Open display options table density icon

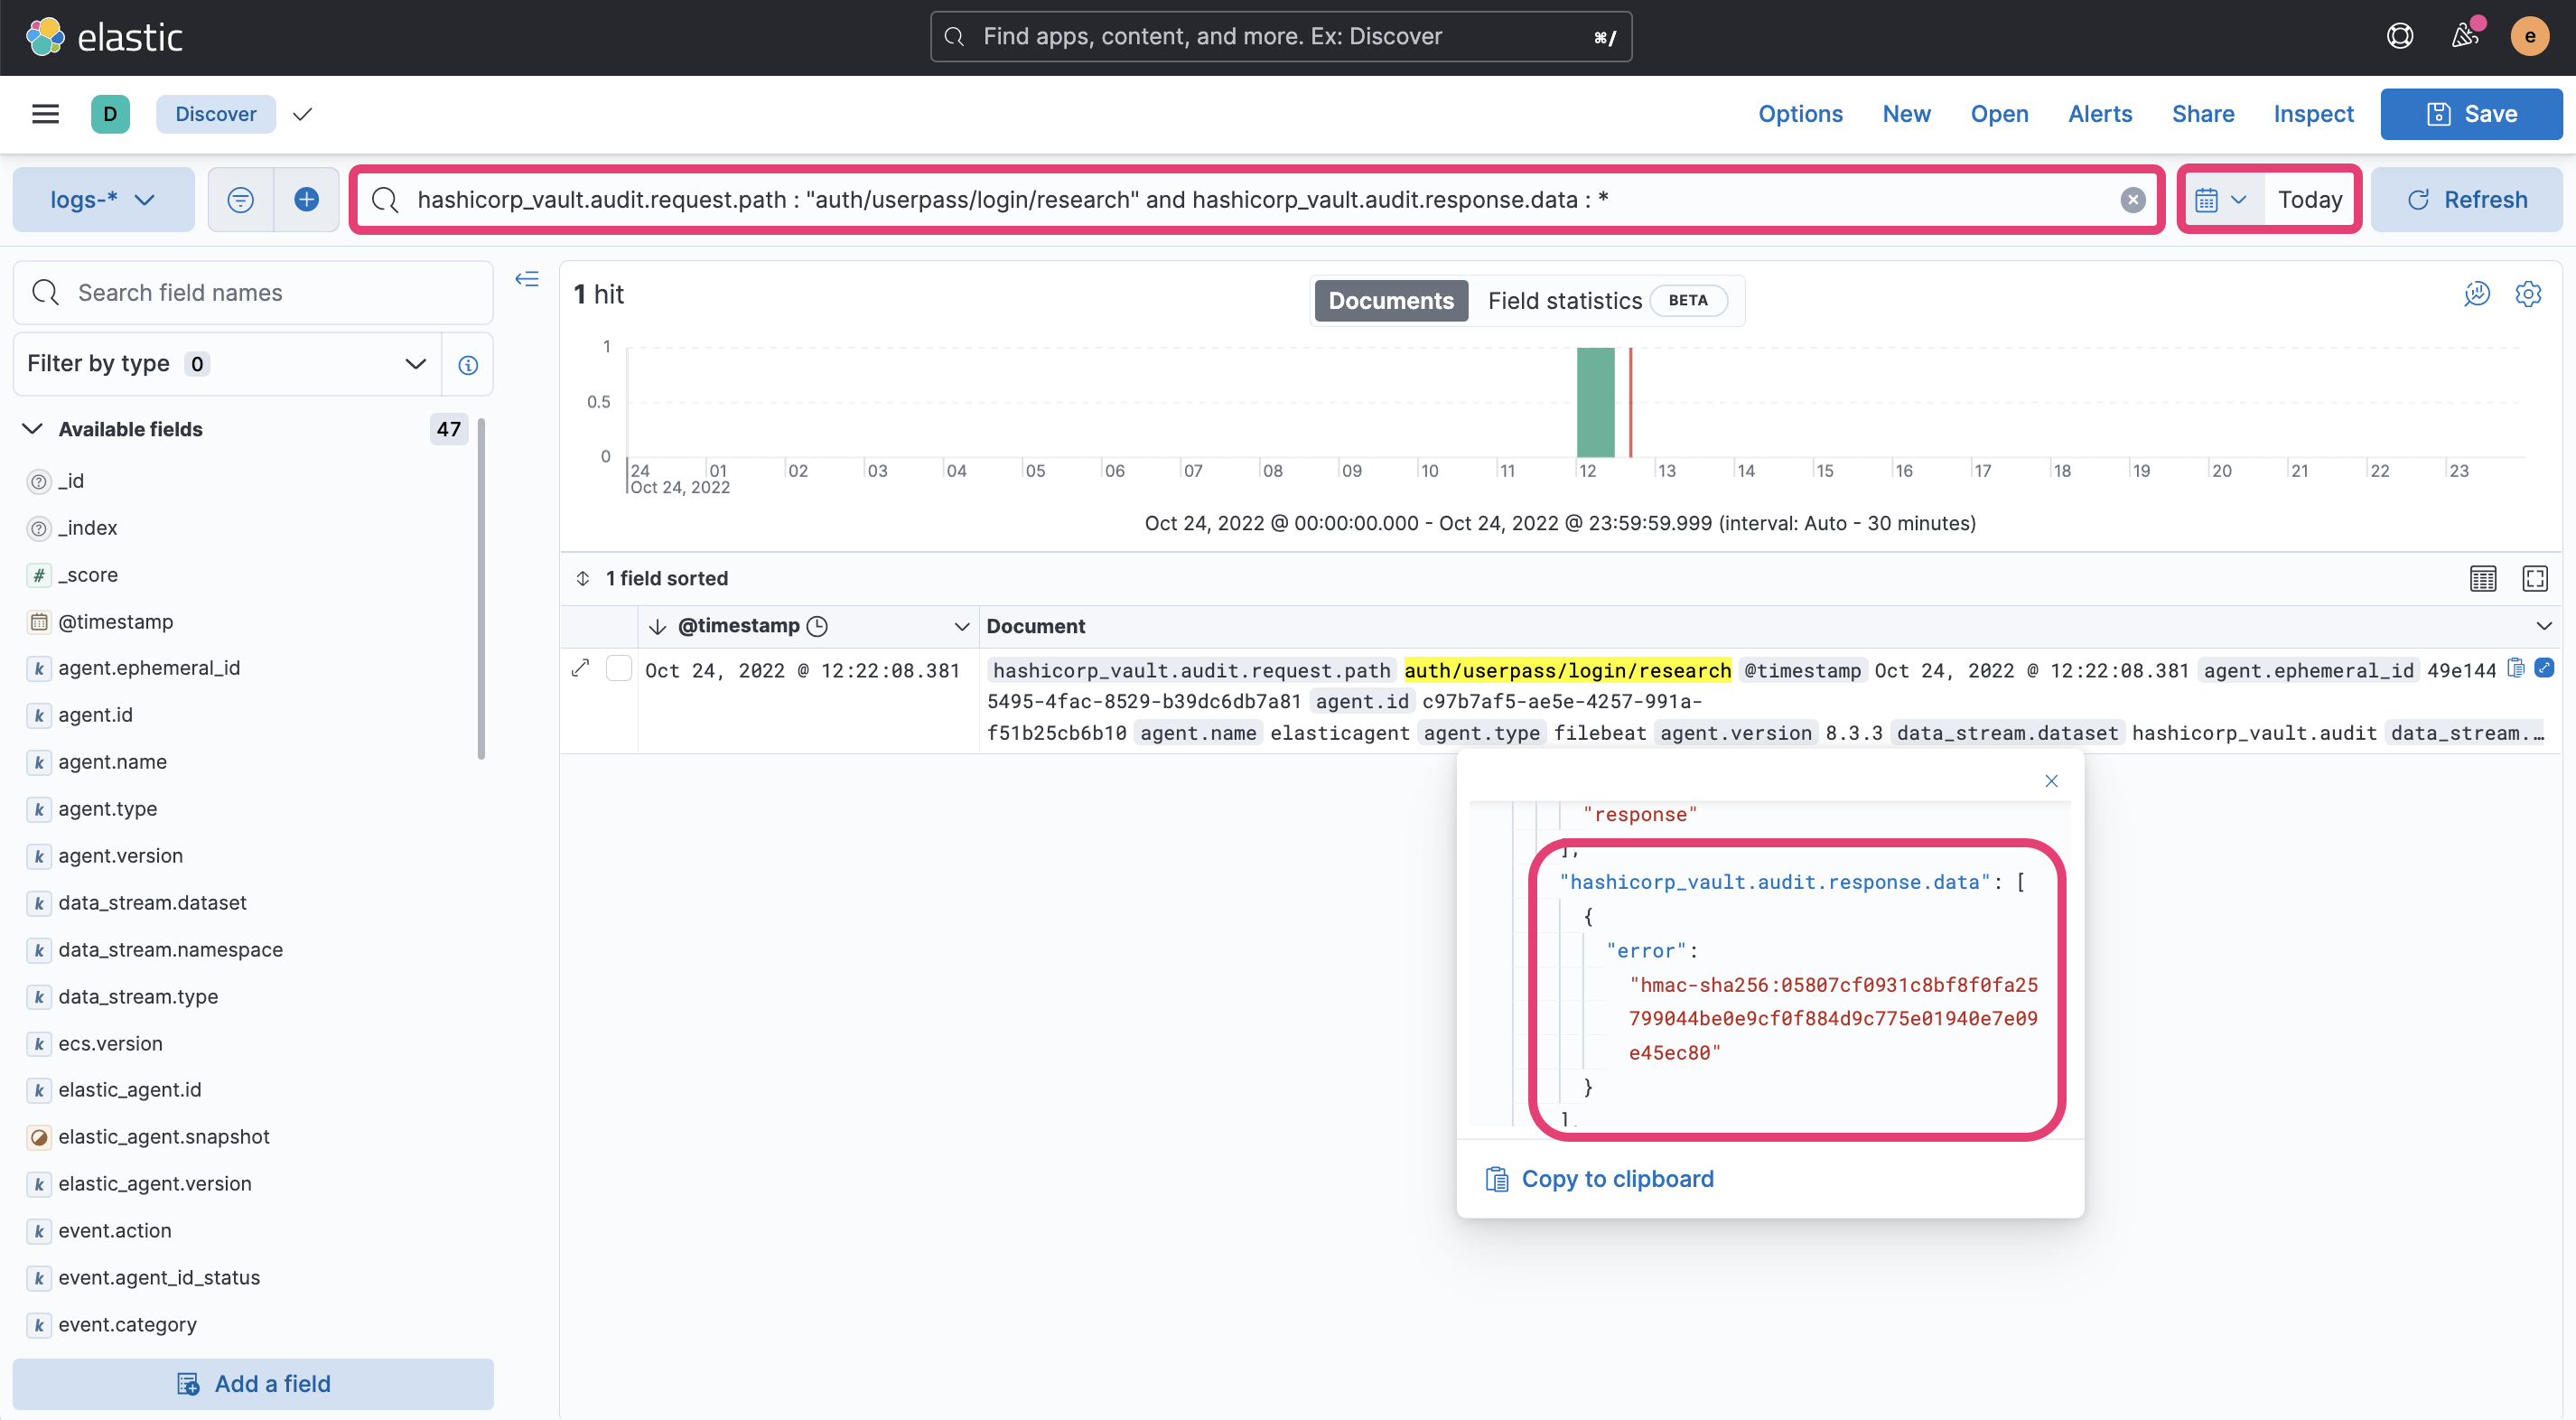tap(2483, 579)
